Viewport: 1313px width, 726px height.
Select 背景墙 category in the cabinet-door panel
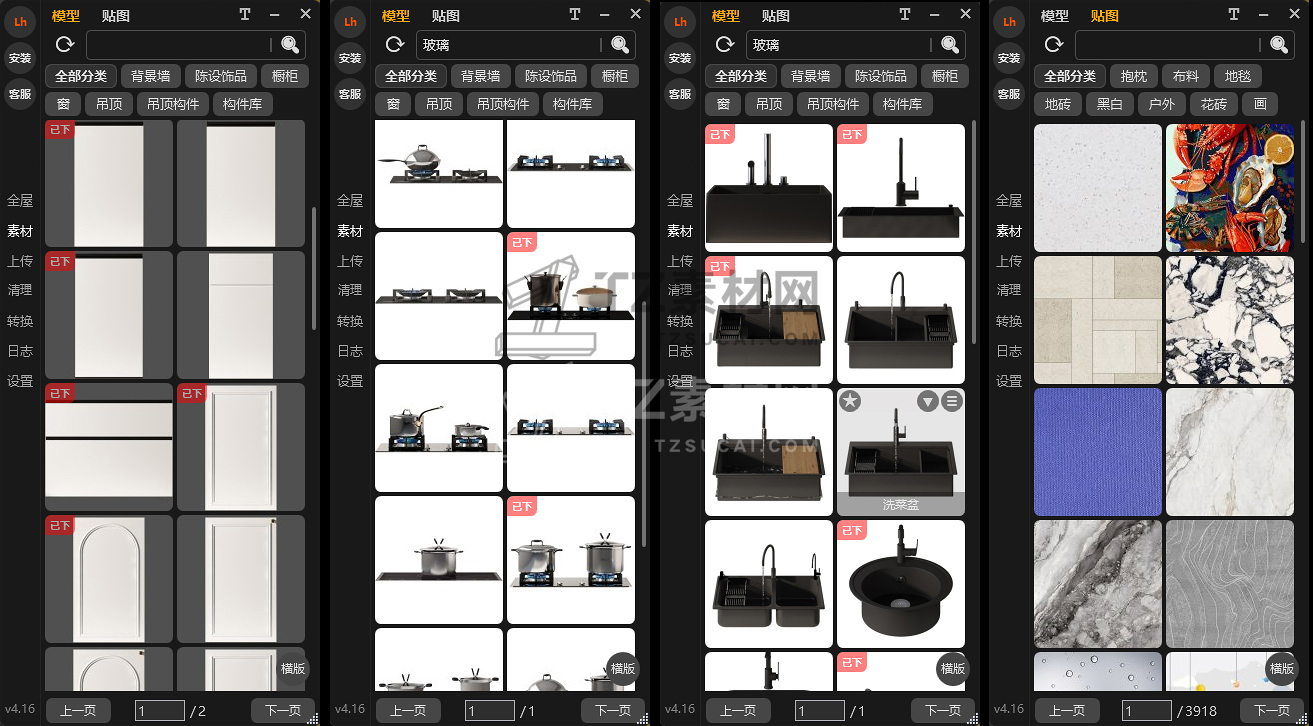point(150,76)
